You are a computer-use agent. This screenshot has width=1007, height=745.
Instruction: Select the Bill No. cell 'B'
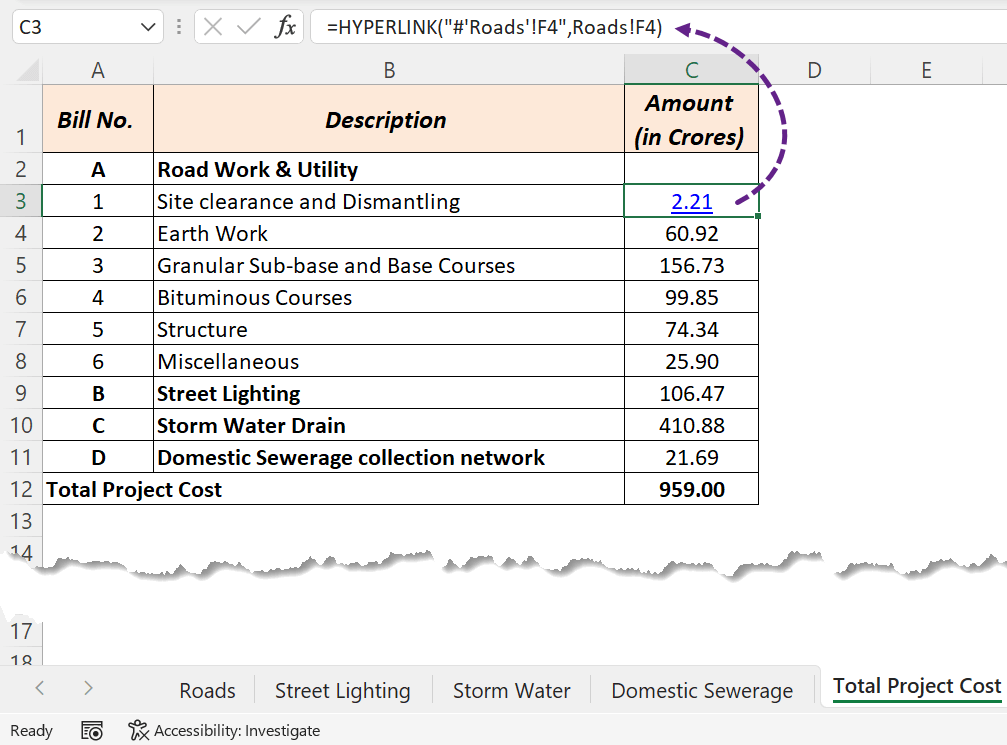(x=98, y=393)
